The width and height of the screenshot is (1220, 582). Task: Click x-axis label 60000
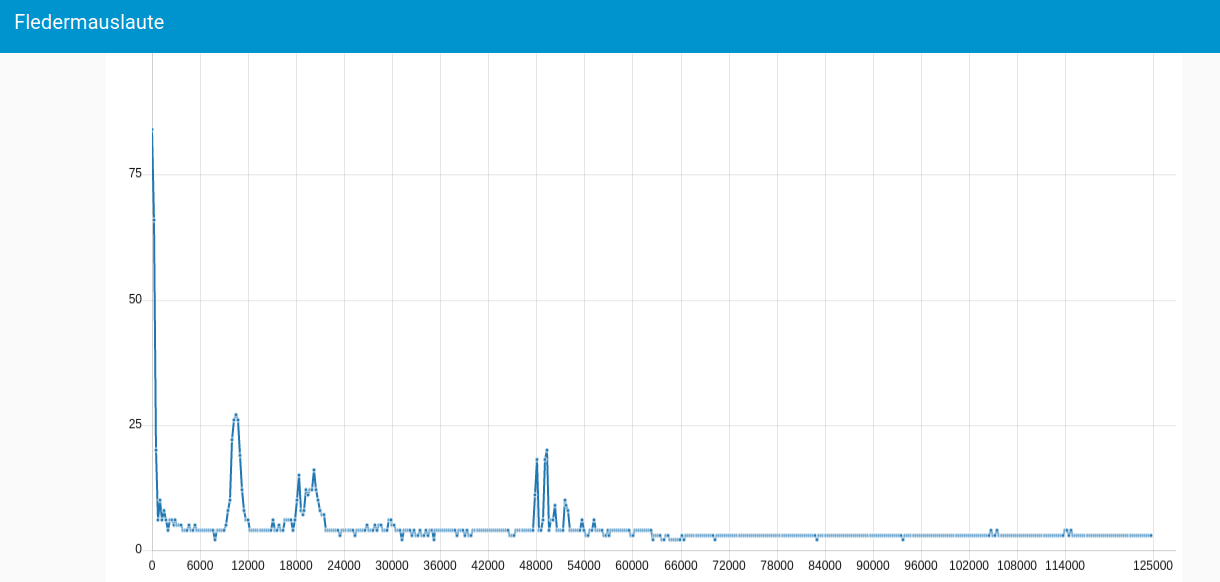click(x=632, y=566)
